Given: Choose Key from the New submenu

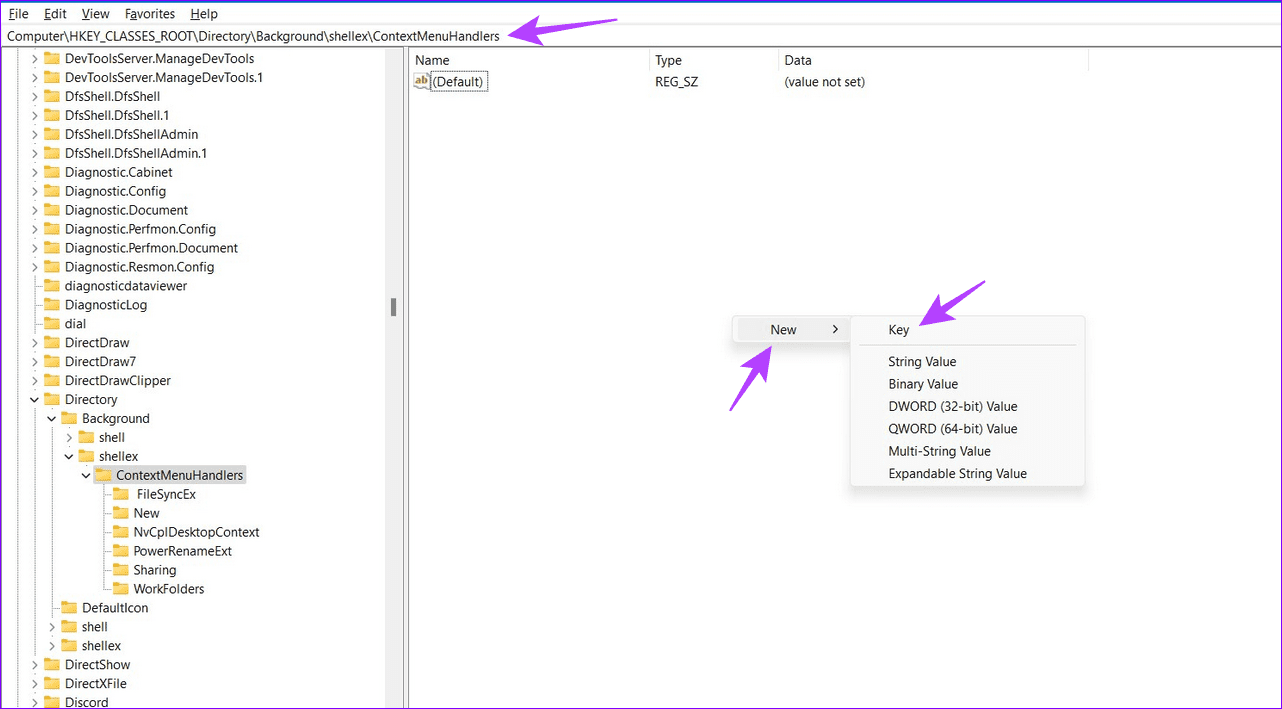Looking at the screenshot, I should pos(898,330).
